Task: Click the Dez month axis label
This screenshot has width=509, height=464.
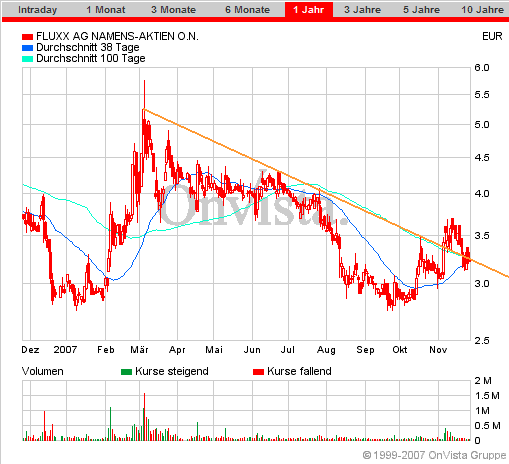Action: 30,350
